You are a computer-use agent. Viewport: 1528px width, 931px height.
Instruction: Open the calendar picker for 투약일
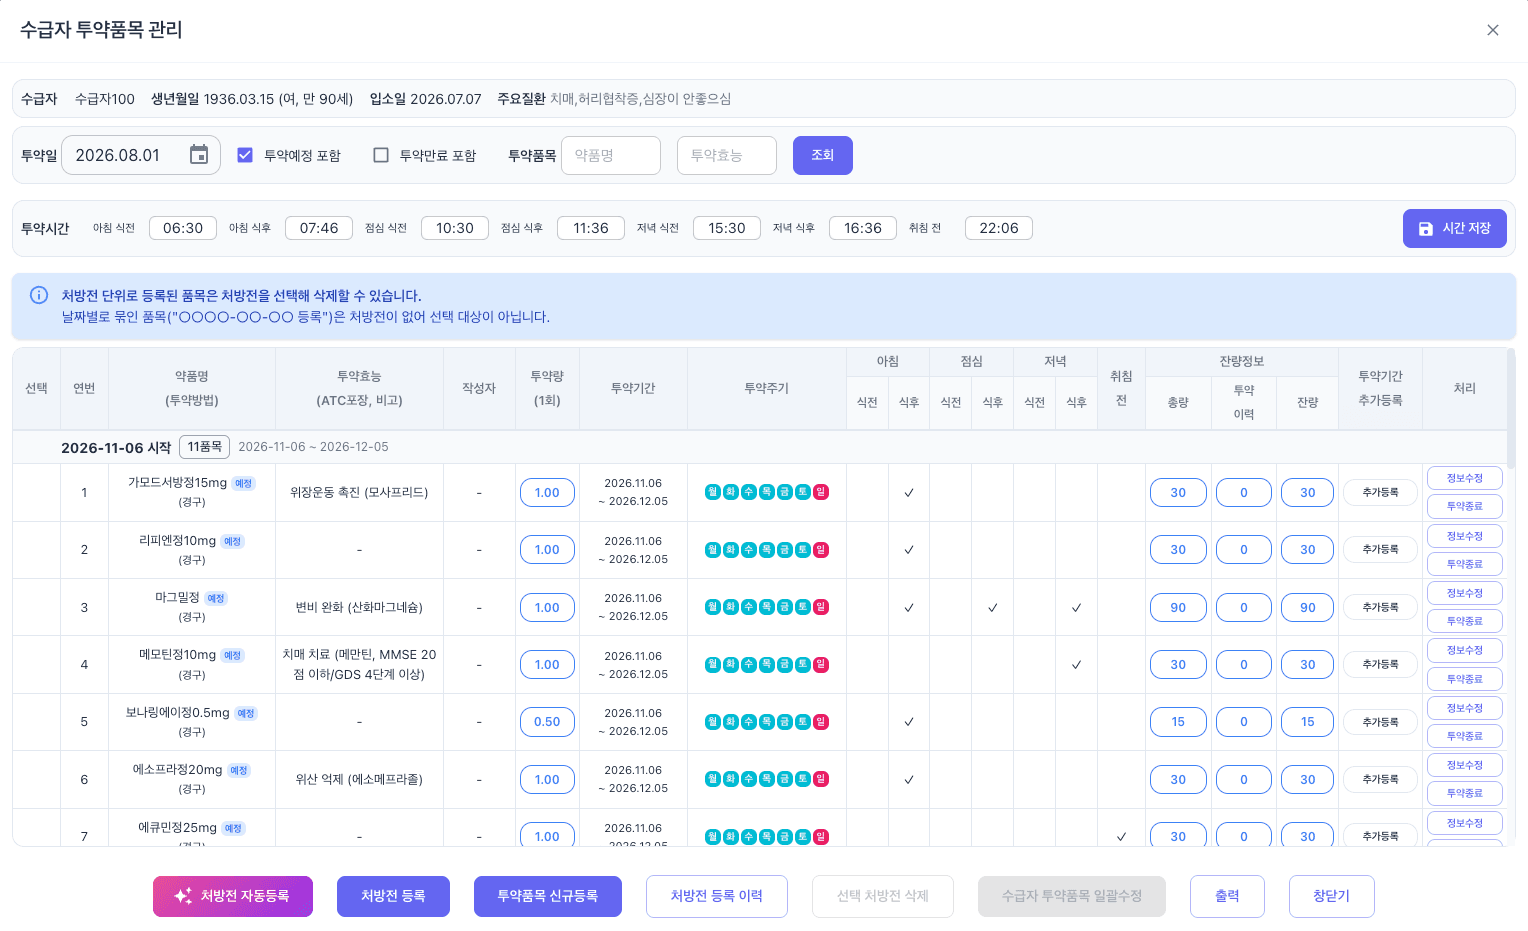click(199, 155)
